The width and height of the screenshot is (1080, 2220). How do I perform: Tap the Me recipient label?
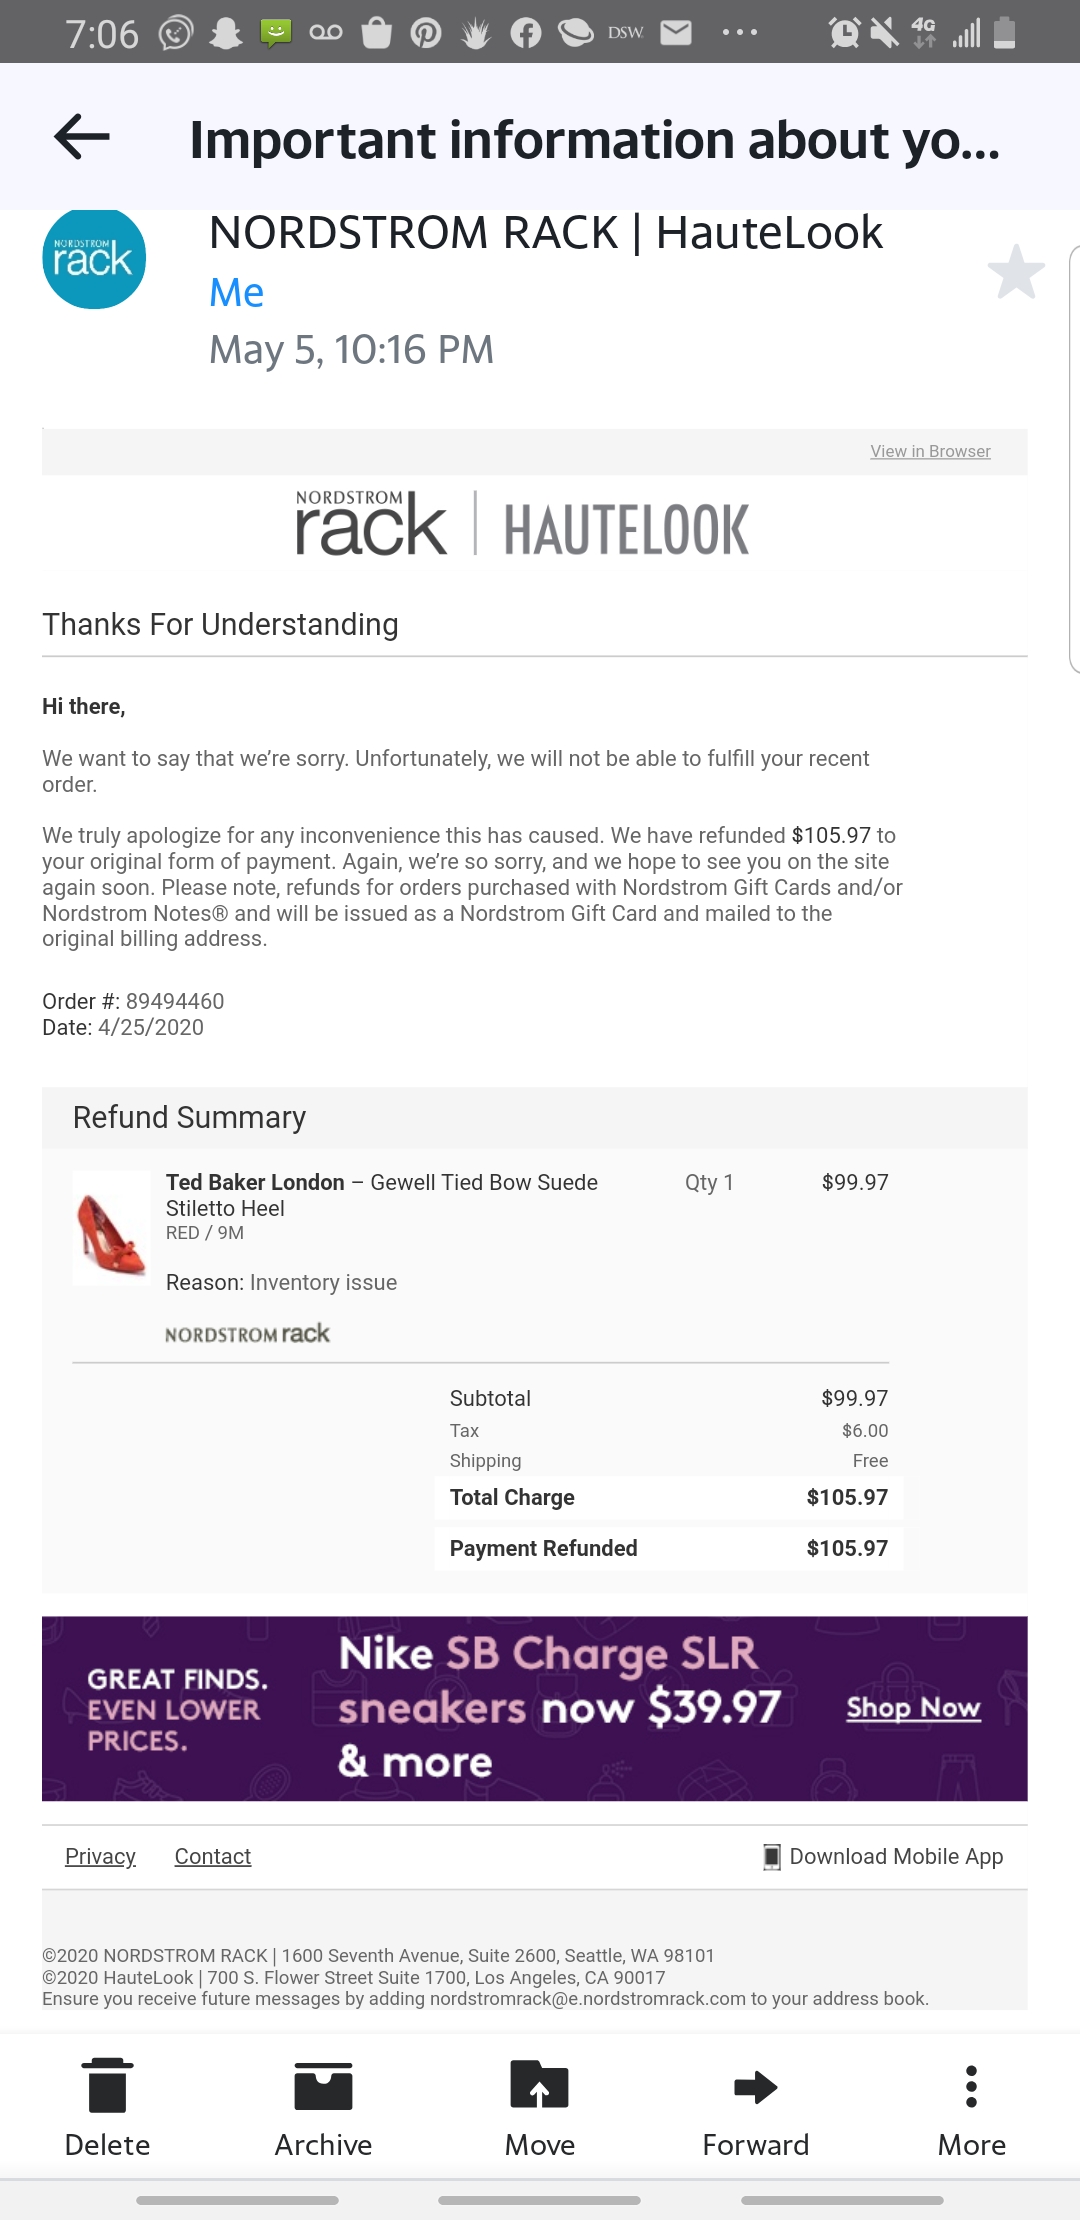(236, 293)
